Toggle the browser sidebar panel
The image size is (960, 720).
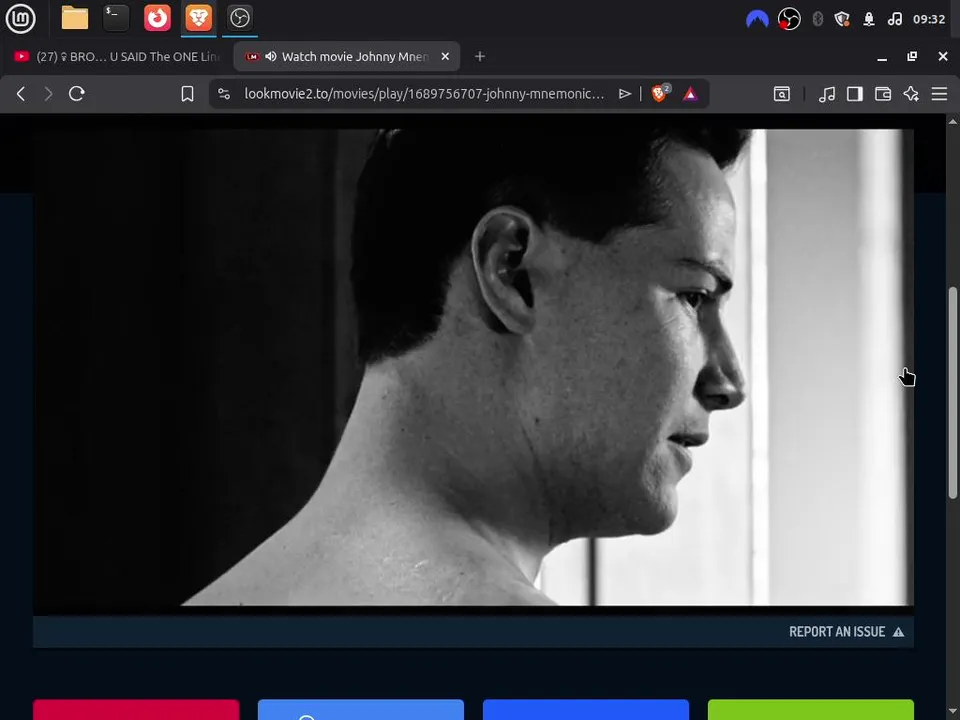coord(855,94)
